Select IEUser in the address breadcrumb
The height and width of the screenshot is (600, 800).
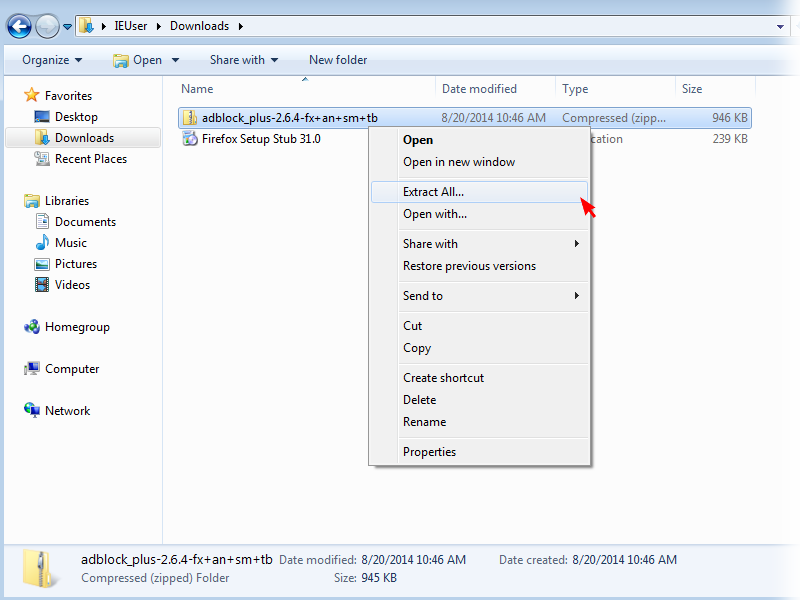pos(131,26)
